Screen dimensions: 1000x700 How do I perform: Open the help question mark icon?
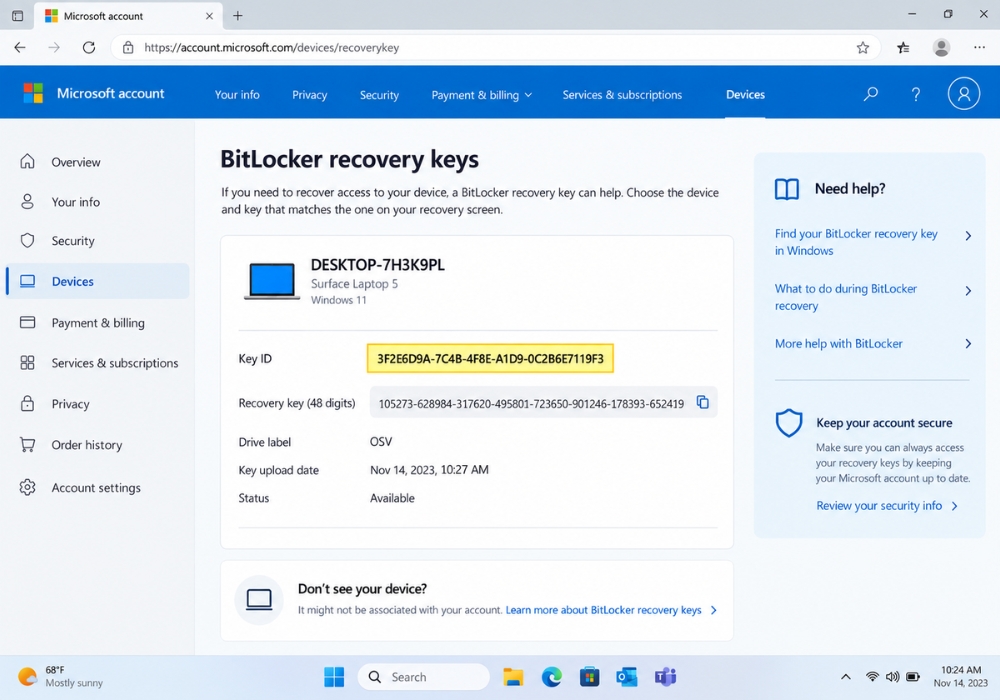pos(916,94)
